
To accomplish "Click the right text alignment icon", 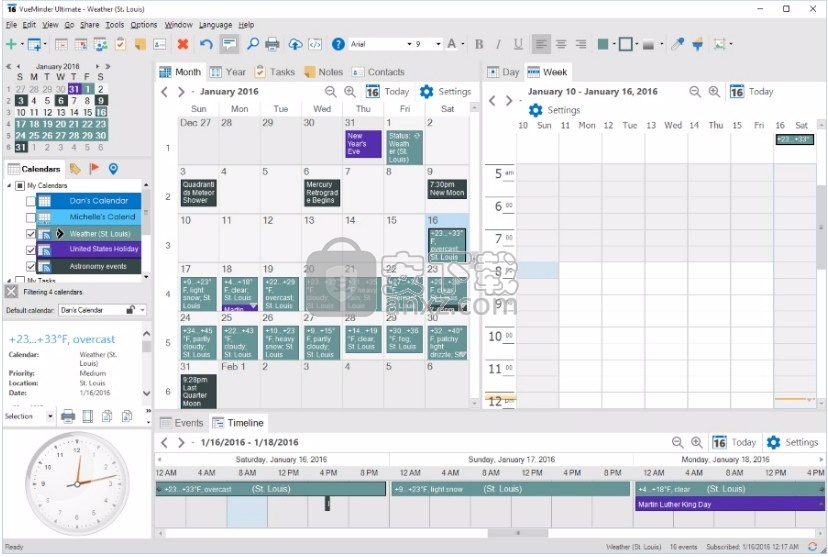I will tap(580, 44).
